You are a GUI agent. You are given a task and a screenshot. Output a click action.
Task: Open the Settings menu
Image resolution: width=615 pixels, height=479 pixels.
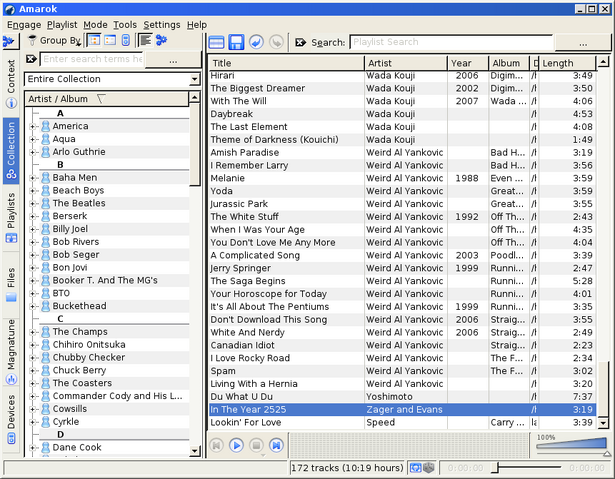[x=162, y=25]
